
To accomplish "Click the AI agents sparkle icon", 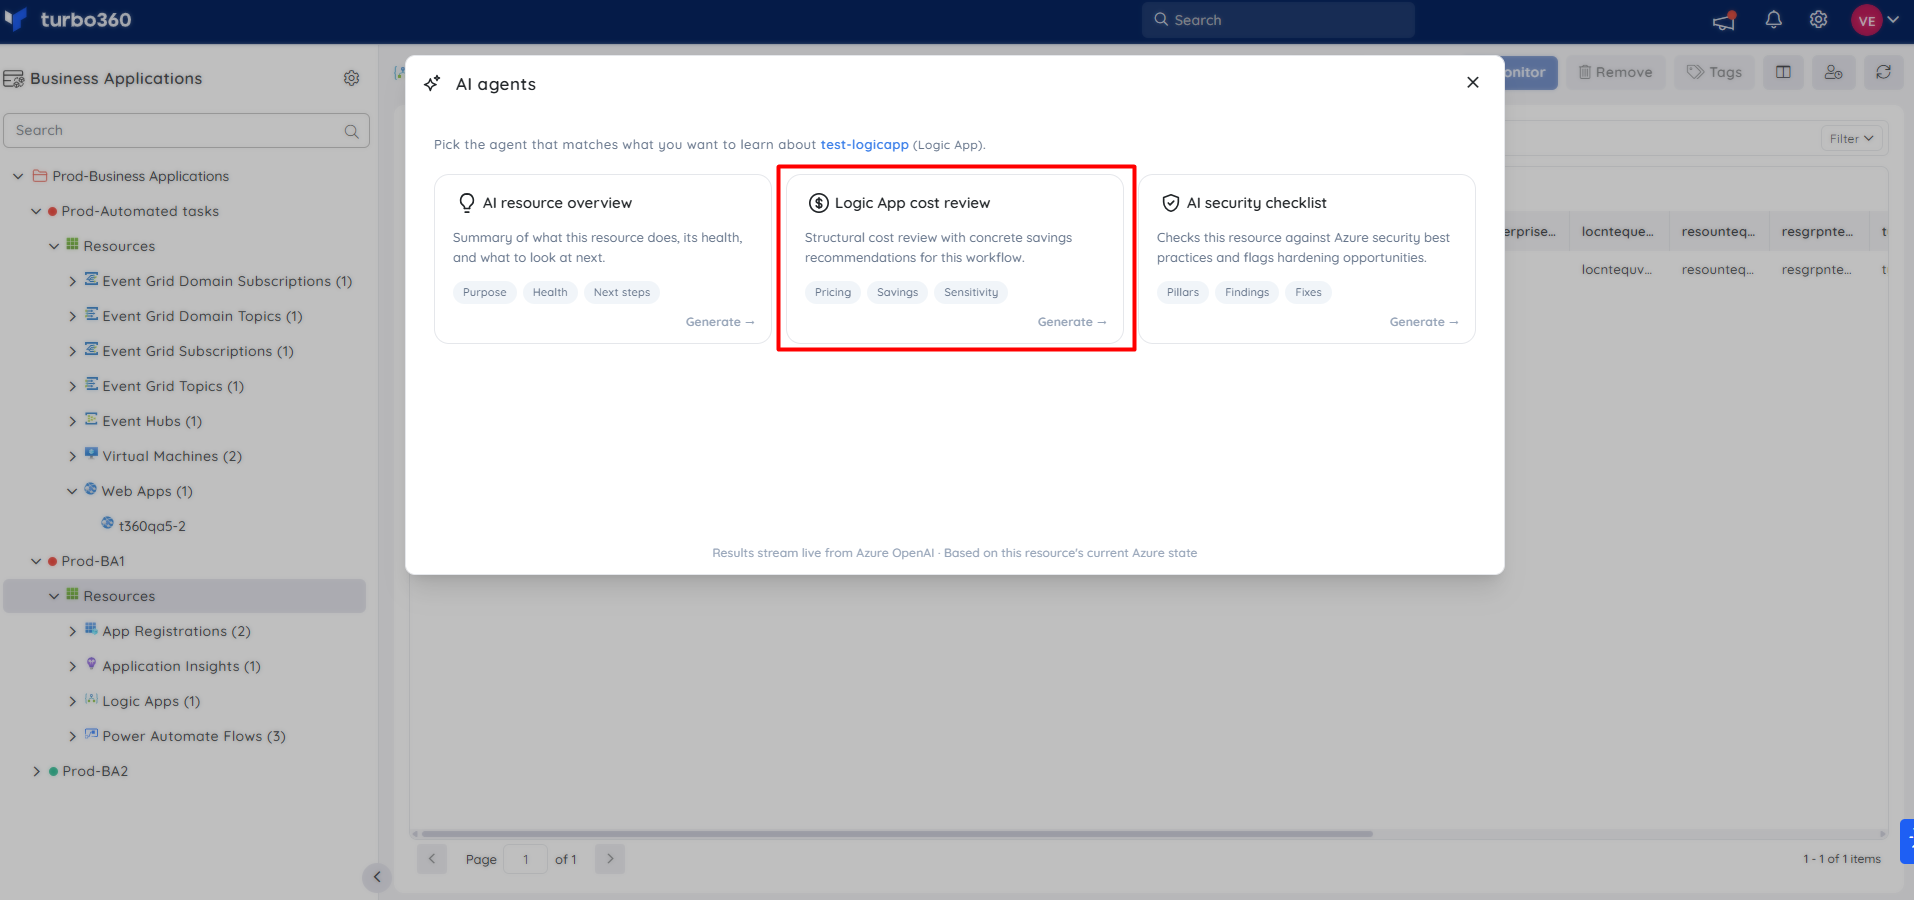I will pyautogui.click(x=432, y=84).
